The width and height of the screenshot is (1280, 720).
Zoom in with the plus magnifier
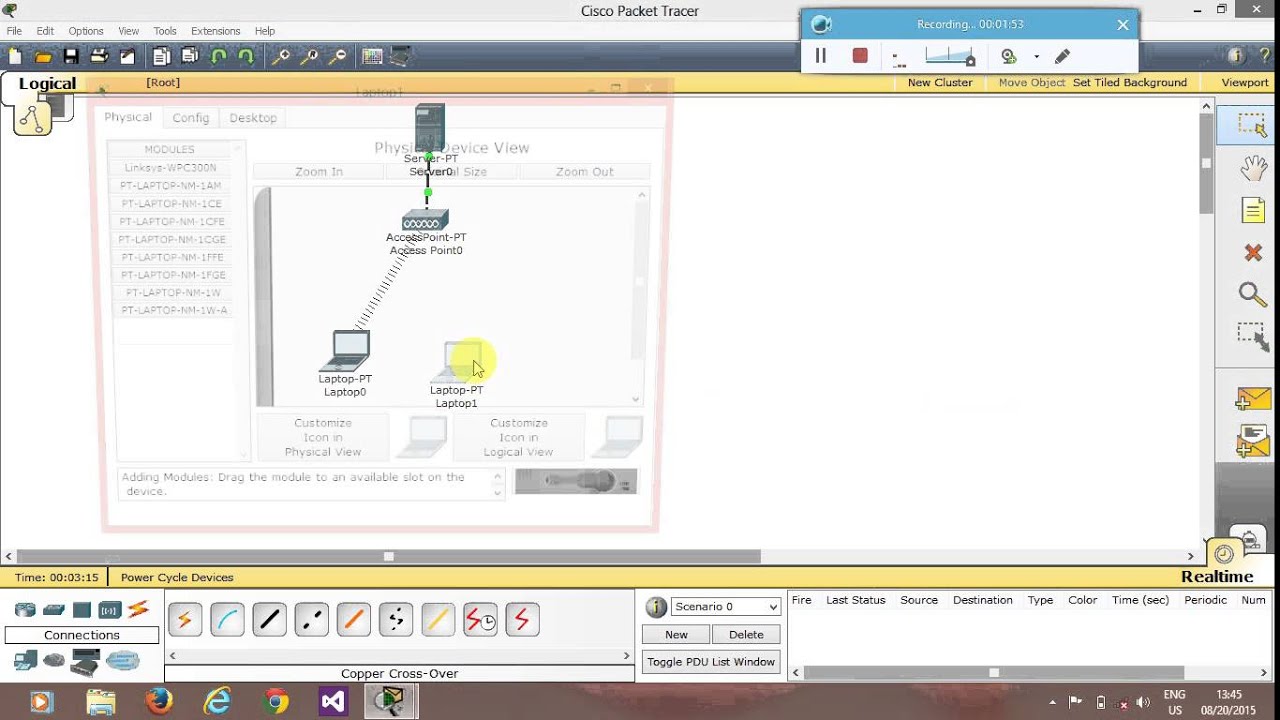(x=281, y=56)
